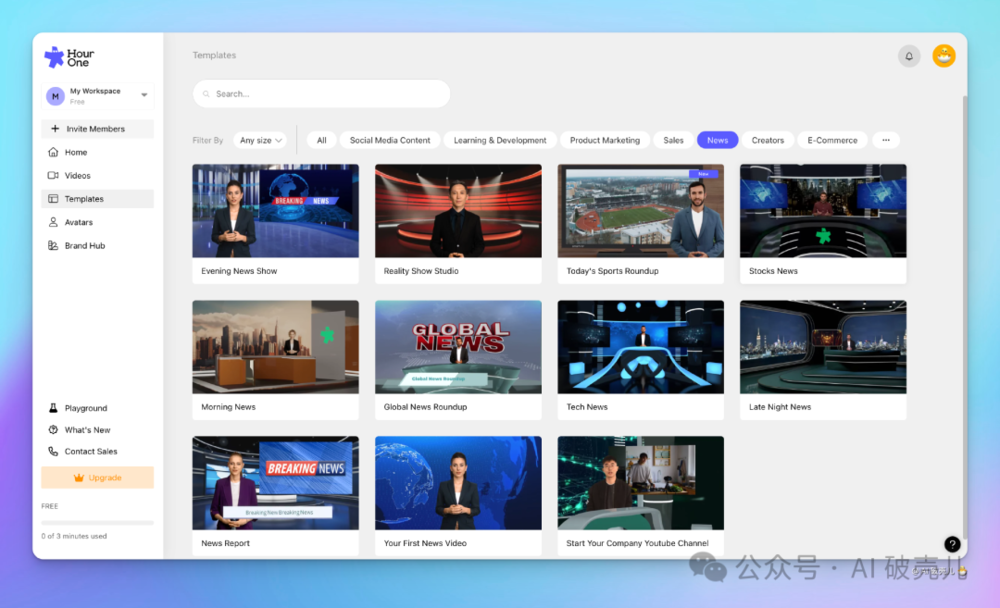
Task: Open the user profile avatar
Action: coord(944,56)
